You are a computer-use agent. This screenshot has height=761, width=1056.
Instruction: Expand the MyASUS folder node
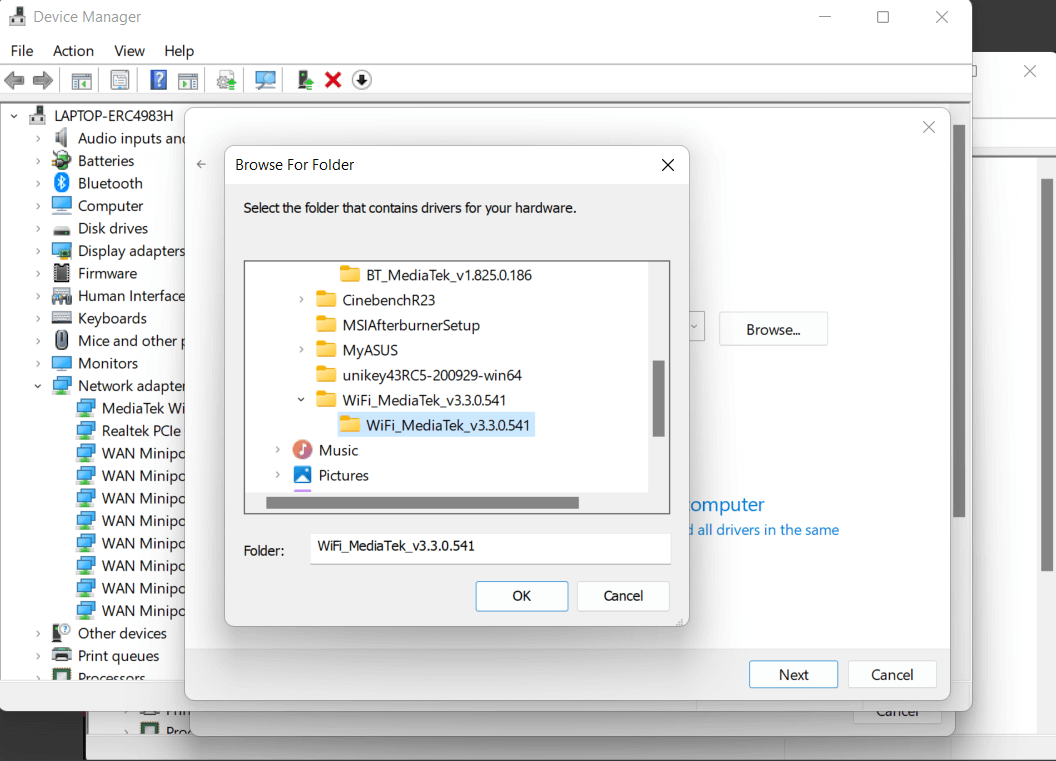302,350
